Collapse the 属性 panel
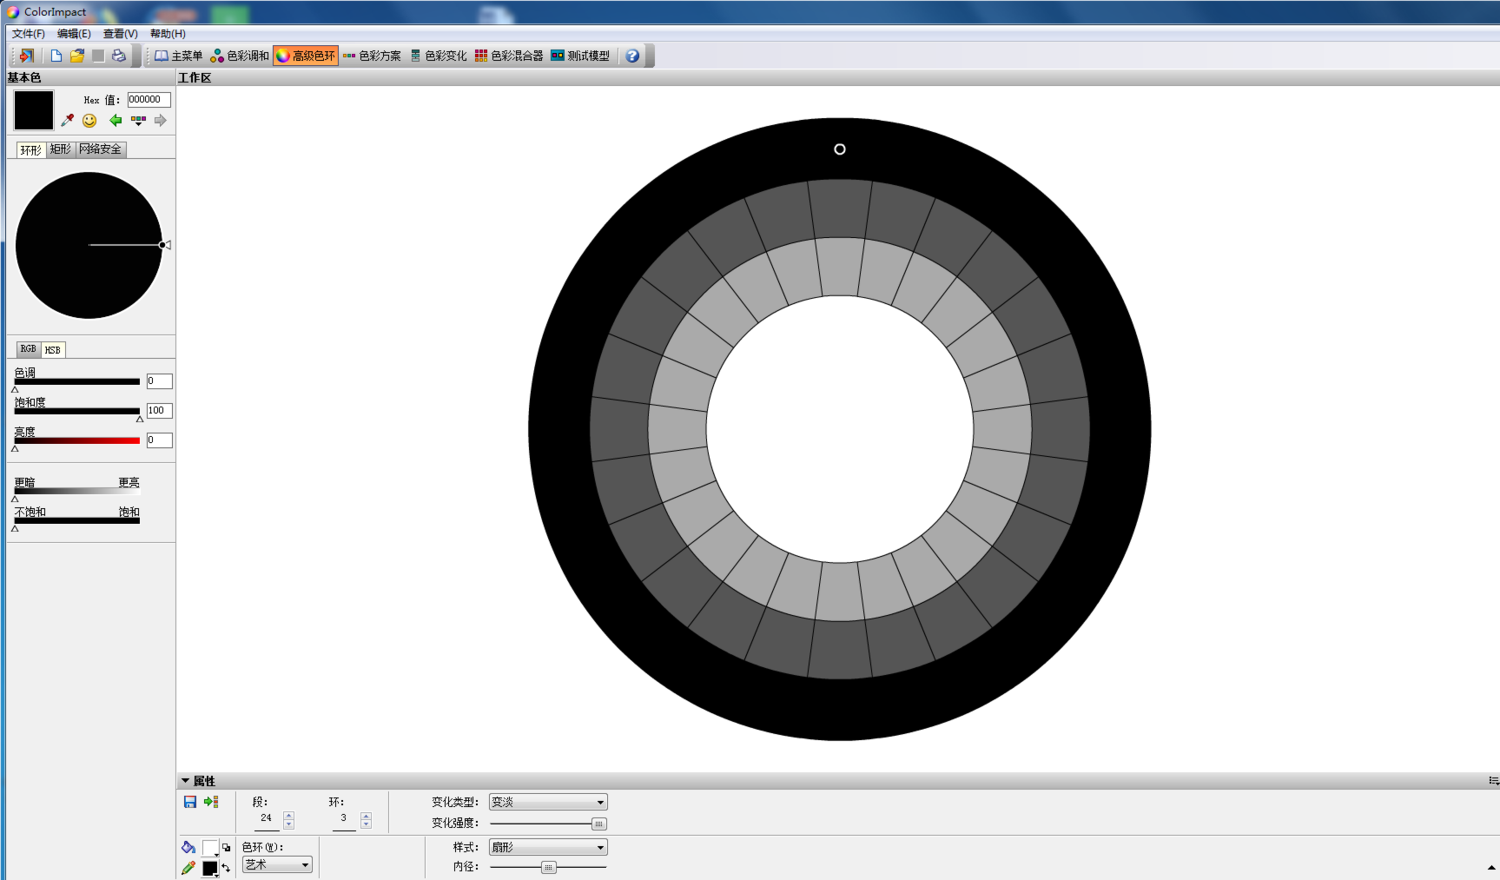 coord(185,781)
